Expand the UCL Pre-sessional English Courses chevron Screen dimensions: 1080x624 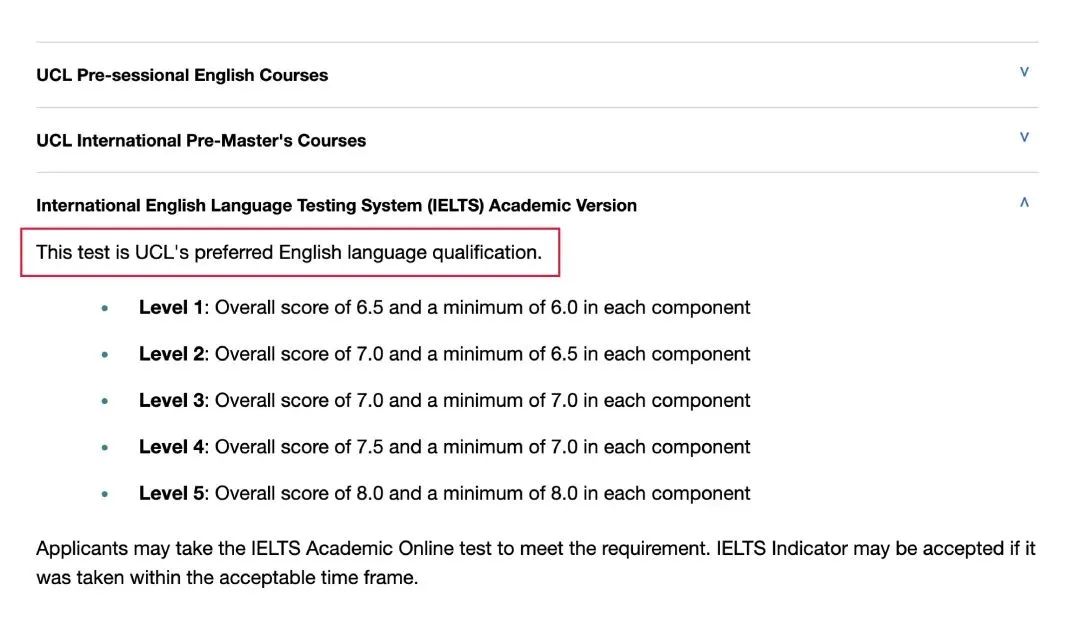click(1024, 72)
